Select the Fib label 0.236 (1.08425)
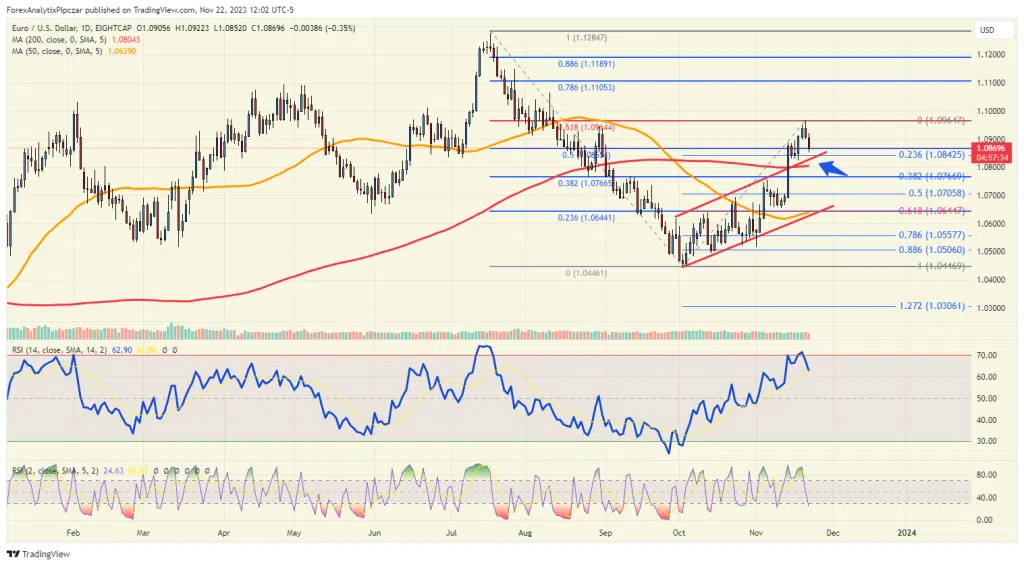The width and height of the screenshot is (1024, 566). 931,155
